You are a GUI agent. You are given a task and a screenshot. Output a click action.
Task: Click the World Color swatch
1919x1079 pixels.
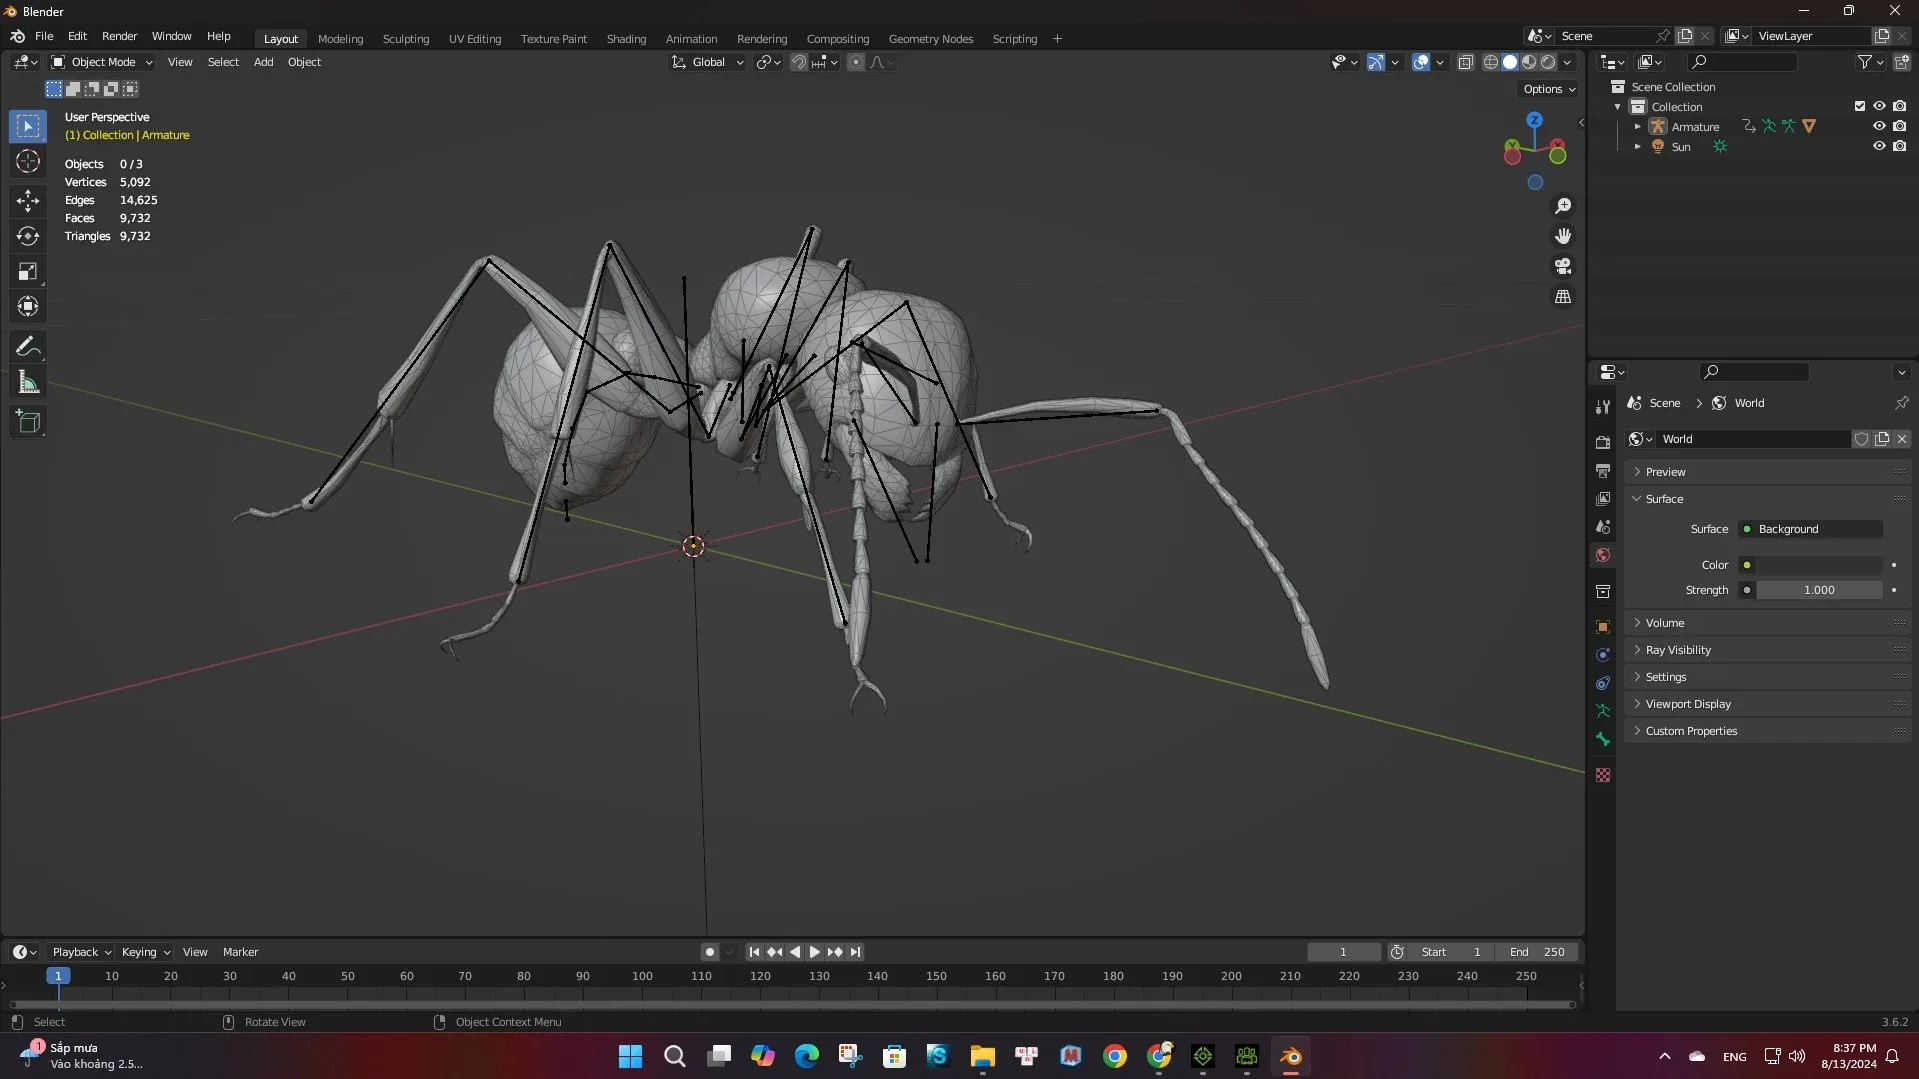click(1818, 565)
